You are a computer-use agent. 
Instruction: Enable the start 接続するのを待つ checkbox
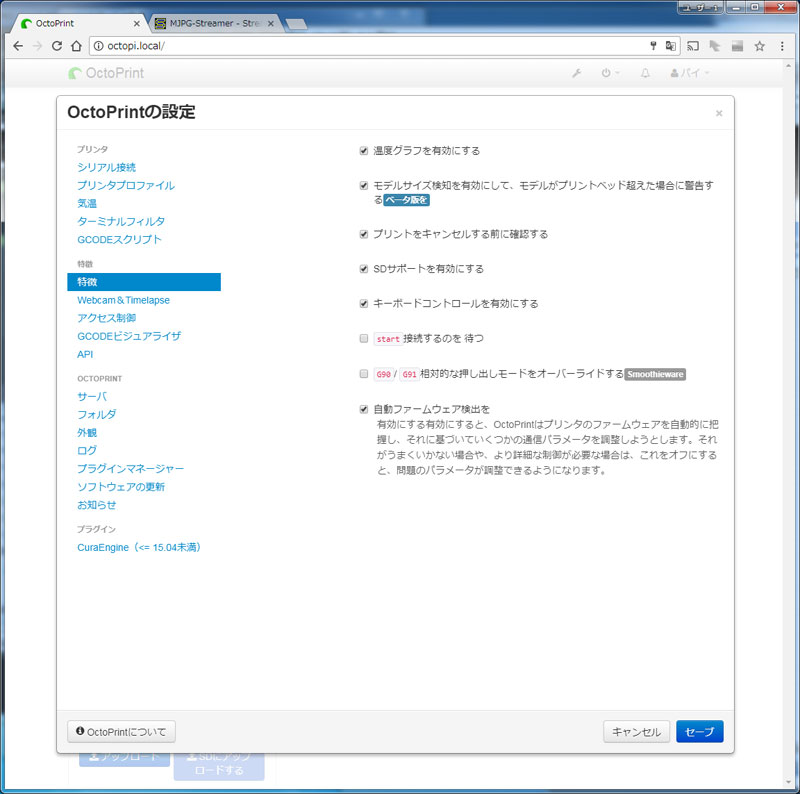(364, 339)
